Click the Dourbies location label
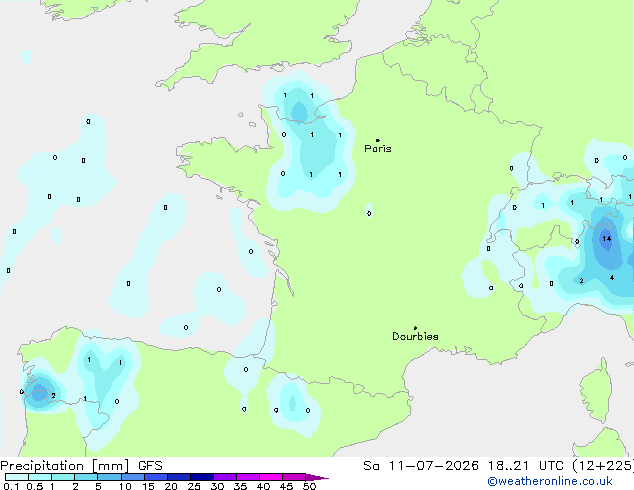 (415, 336)
